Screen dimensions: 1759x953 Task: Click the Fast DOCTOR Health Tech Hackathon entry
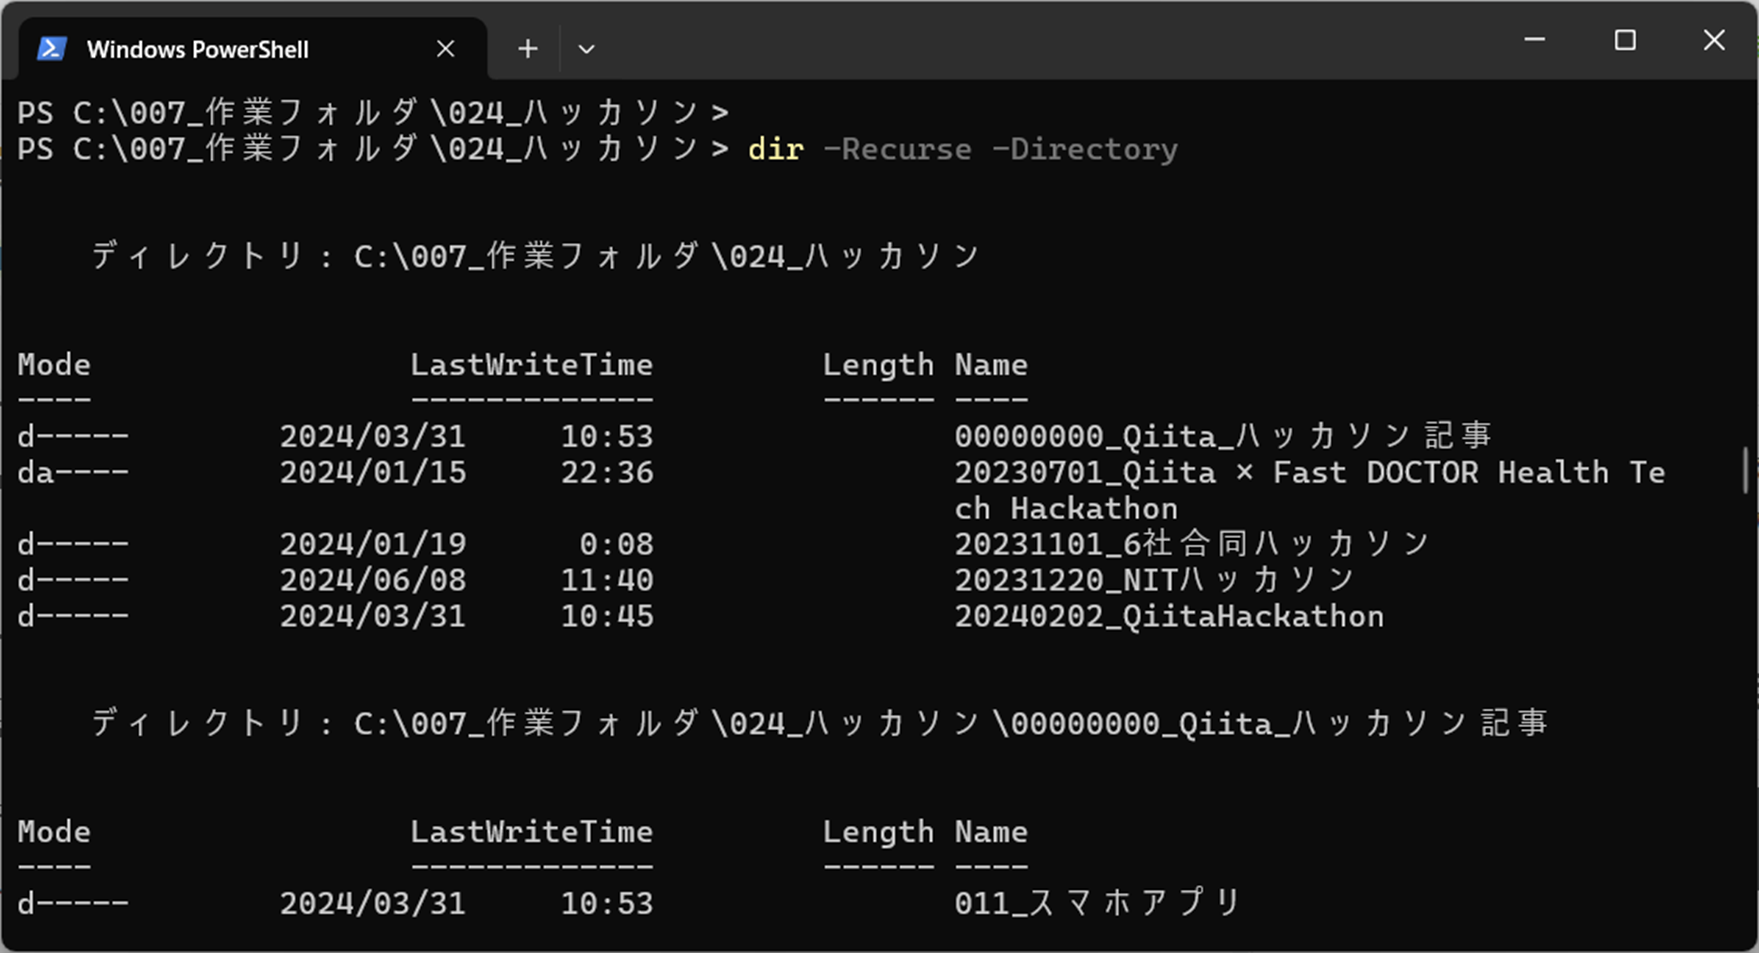tap(1310, 472)
